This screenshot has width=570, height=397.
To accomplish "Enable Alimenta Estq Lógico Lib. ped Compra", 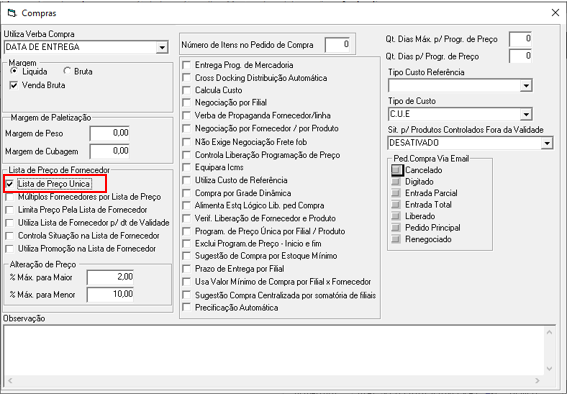I will [x=186, y=206].
